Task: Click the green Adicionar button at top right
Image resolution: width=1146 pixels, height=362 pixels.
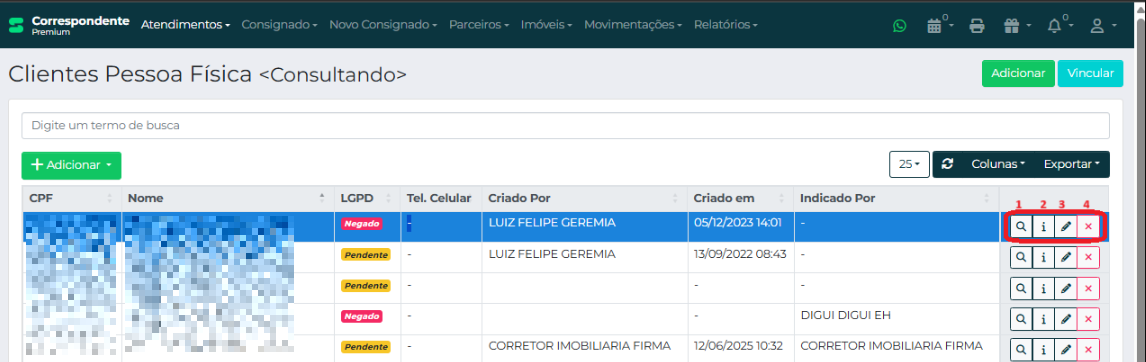Action: pyautogui.click(x=1018, y=74)
